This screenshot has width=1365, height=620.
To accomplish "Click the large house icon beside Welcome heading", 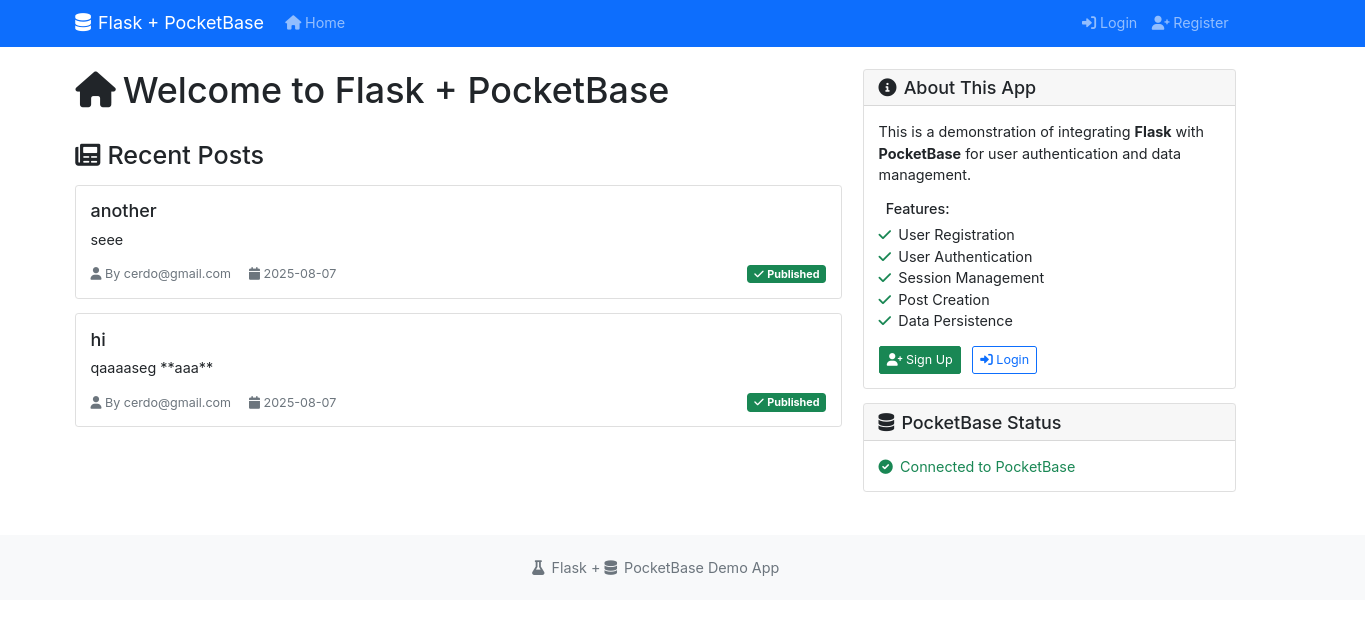I will click(96, 90).
